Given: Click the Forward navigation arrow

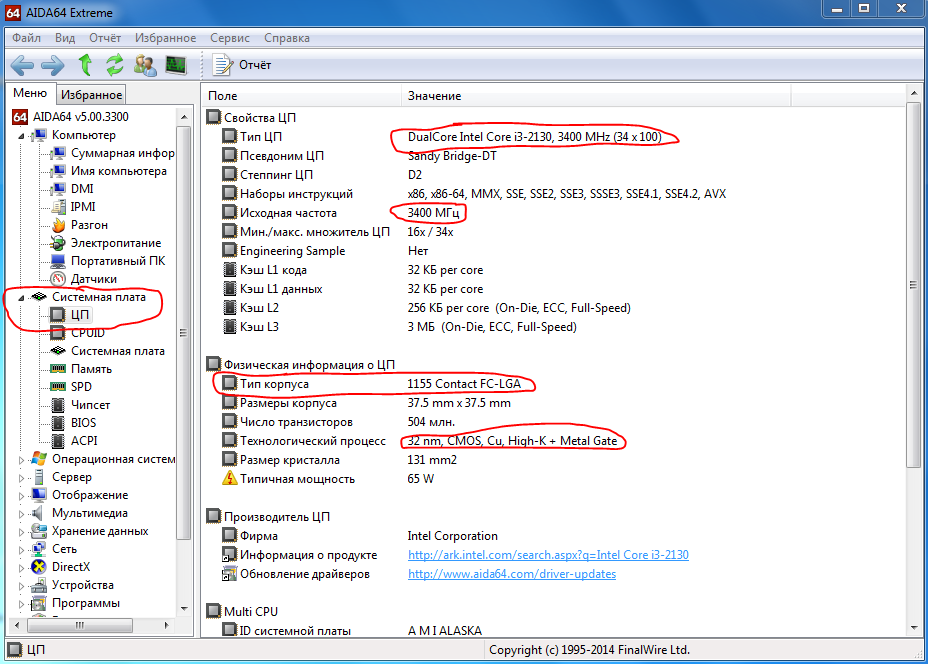Looking at the screenshot, I should click(x=52, y=65).
